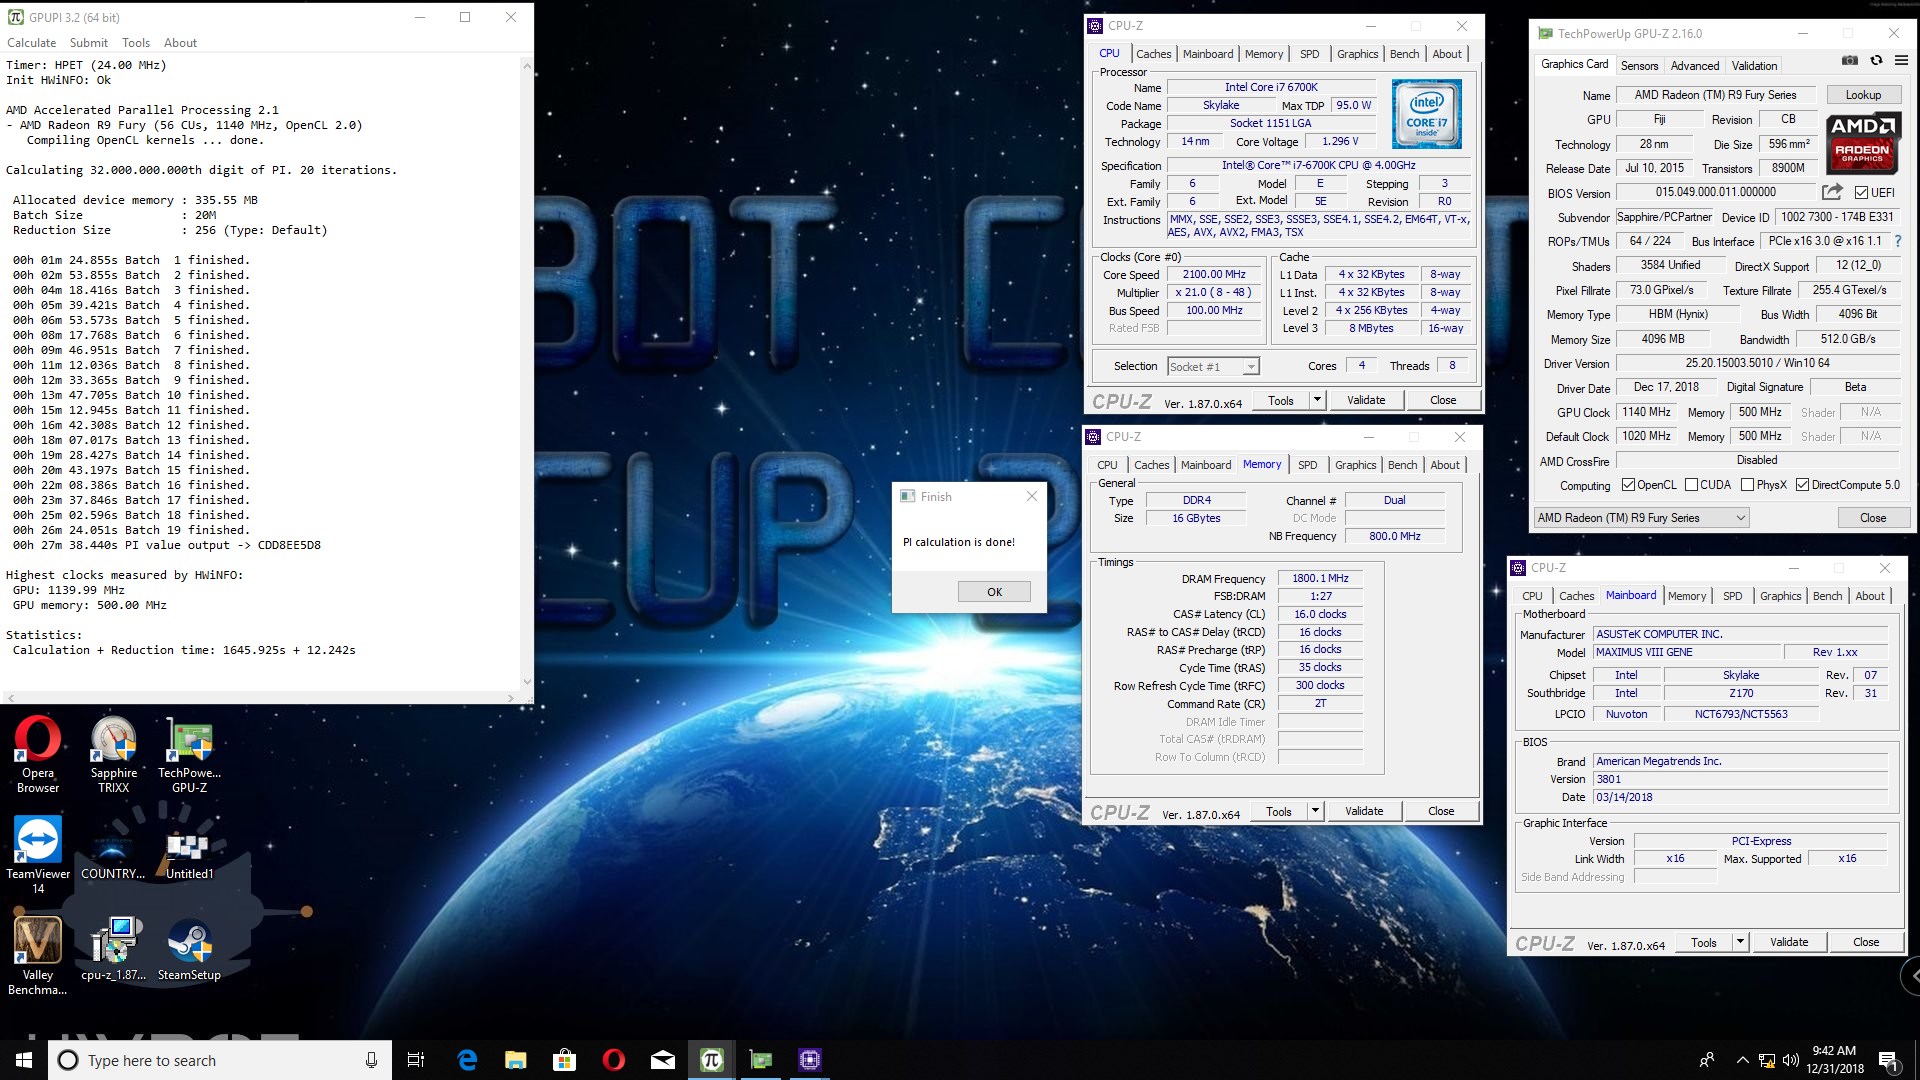1920x1080 pixels.
Task: Launch Microsoft Edge from the taskbar
Action: (x=467, y=1060)
